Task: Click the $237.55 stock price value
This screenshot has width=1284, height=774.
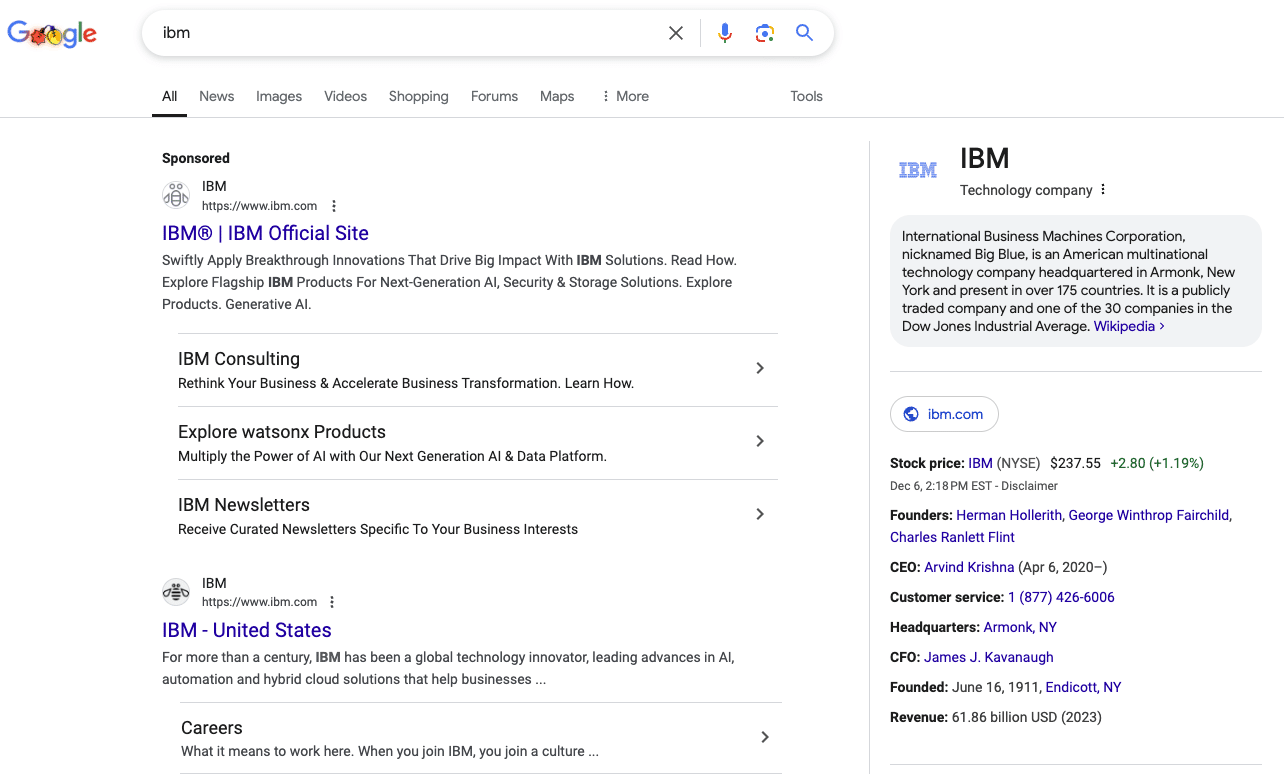Action: click(x=1075, y=463)
